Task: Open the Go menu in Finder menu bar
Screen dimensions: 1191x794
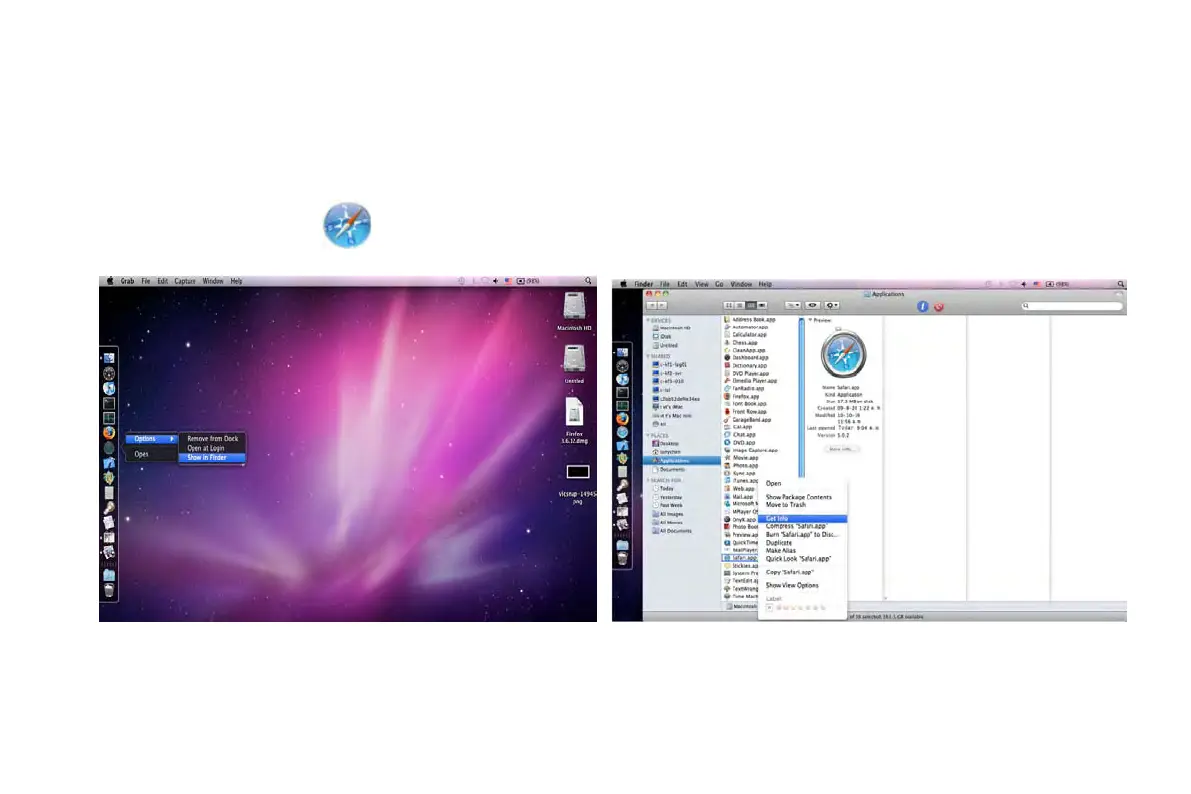Action: pos(719,284)
